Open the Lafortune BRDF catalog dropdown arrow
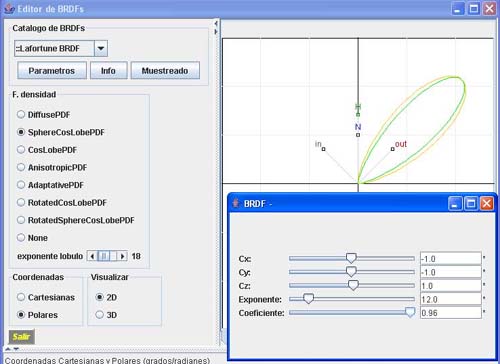The width and height of the screenshot is (500, 364). pyautogui.click(x=101, y=49)
